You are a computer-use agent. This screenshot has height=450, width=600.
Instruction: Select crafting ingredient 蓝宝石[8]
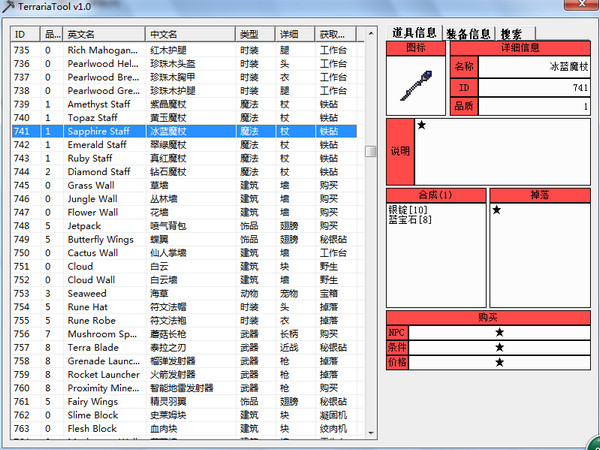pyautogui.click(x=410, y=220)
